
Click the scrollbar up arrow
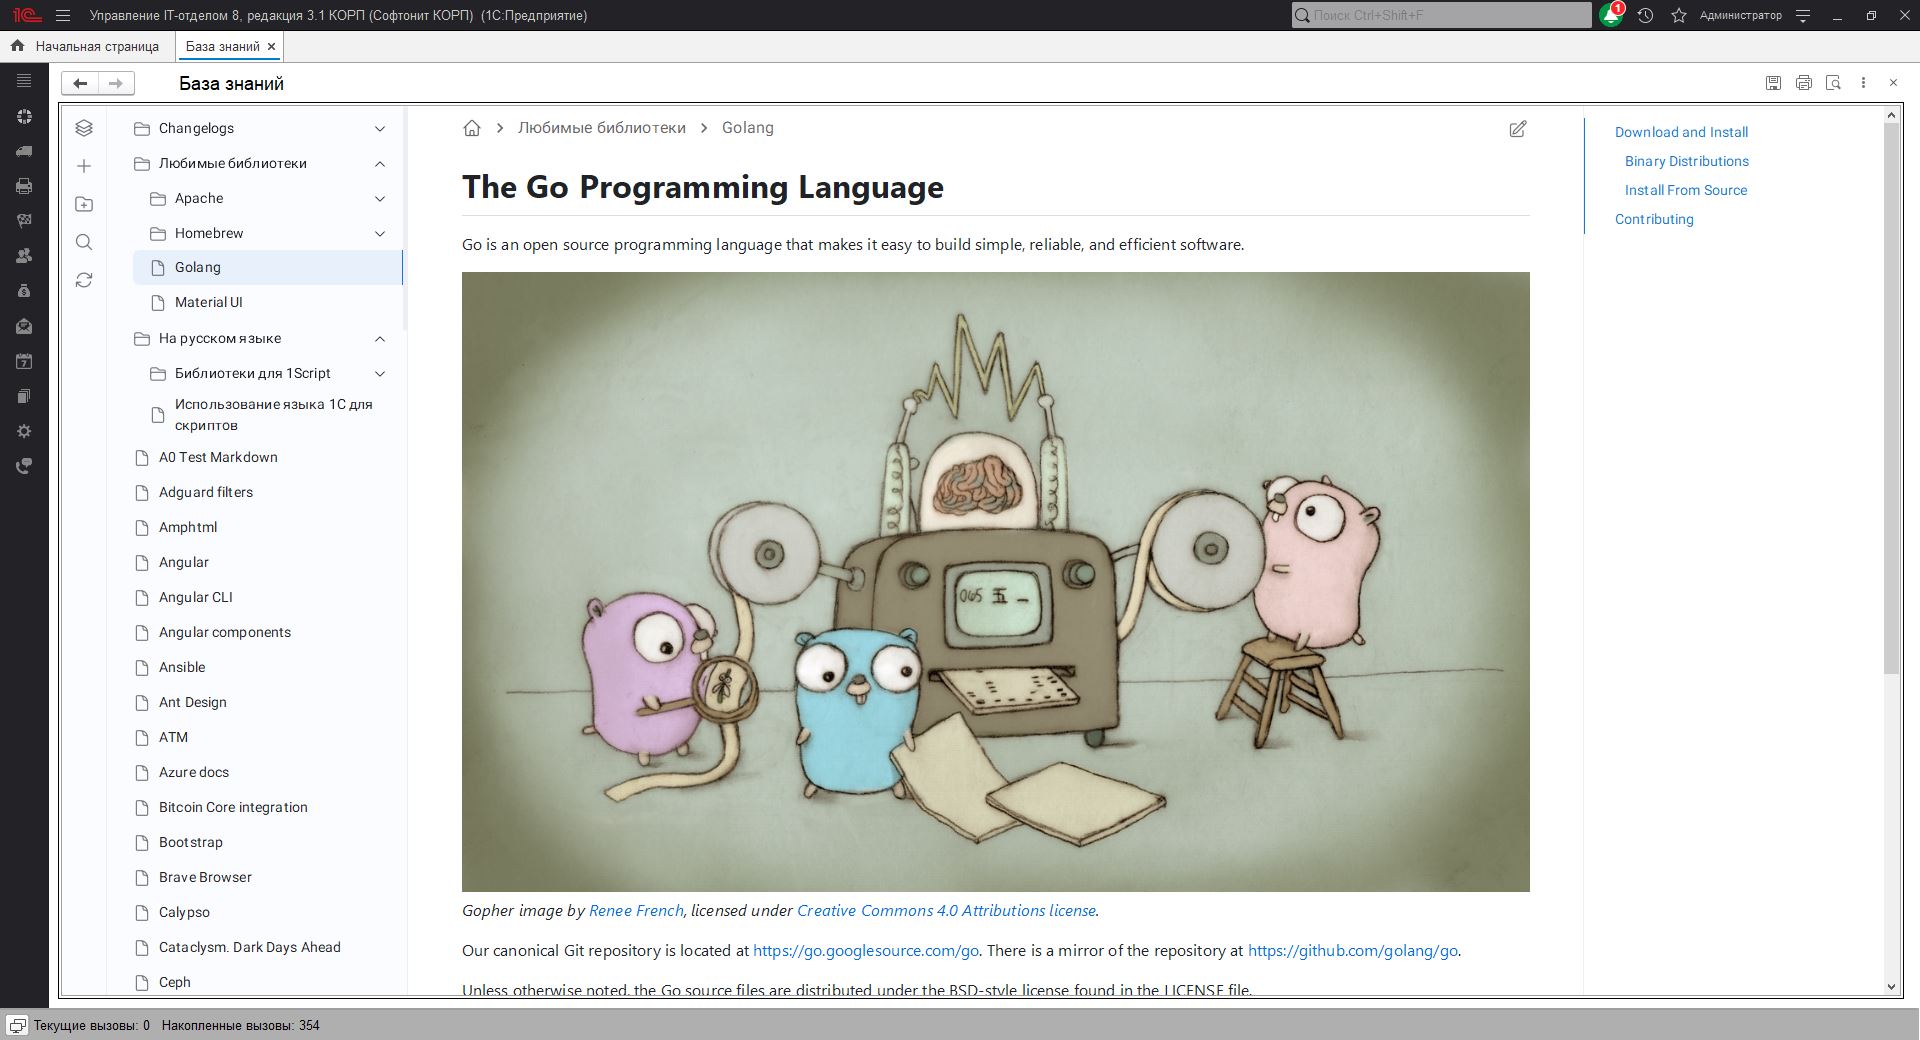pyautogui.click(x=1890, y=115)
